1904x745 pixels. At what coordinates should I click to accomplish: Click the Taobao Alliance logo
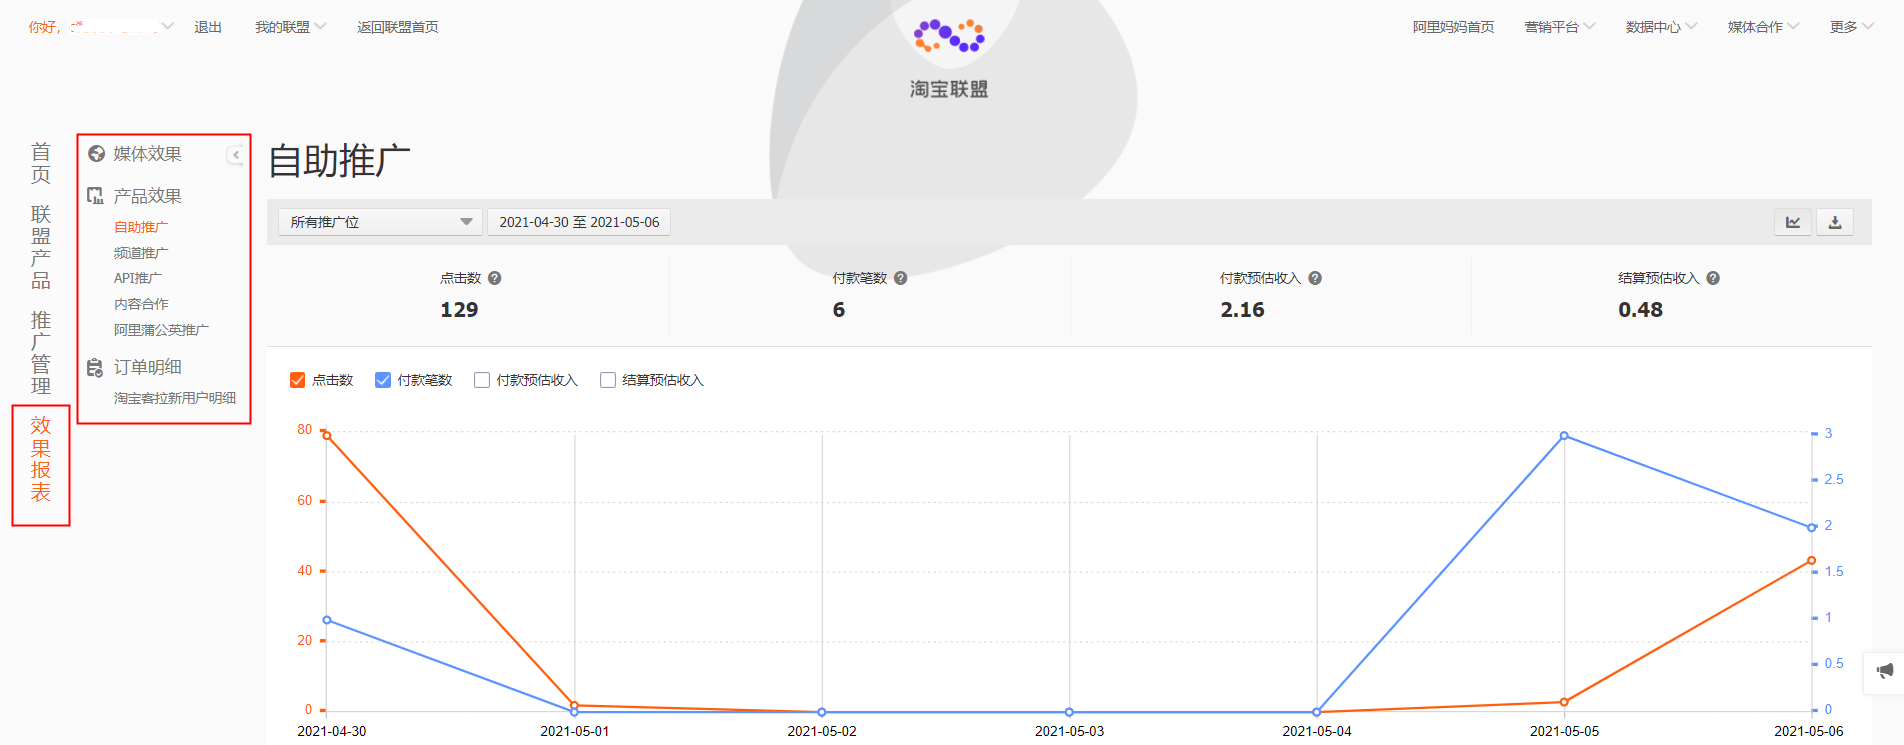click(x=949, y=58)
